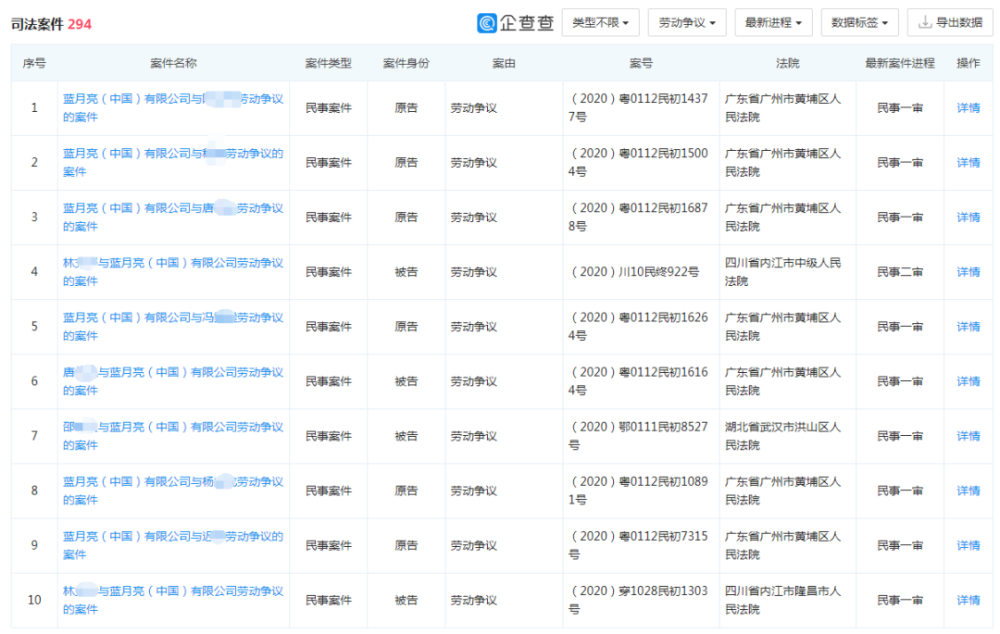This screenshot has height=634, width=1000.
Task: Open case name link in row 9
Action: [x=173, y=545]
